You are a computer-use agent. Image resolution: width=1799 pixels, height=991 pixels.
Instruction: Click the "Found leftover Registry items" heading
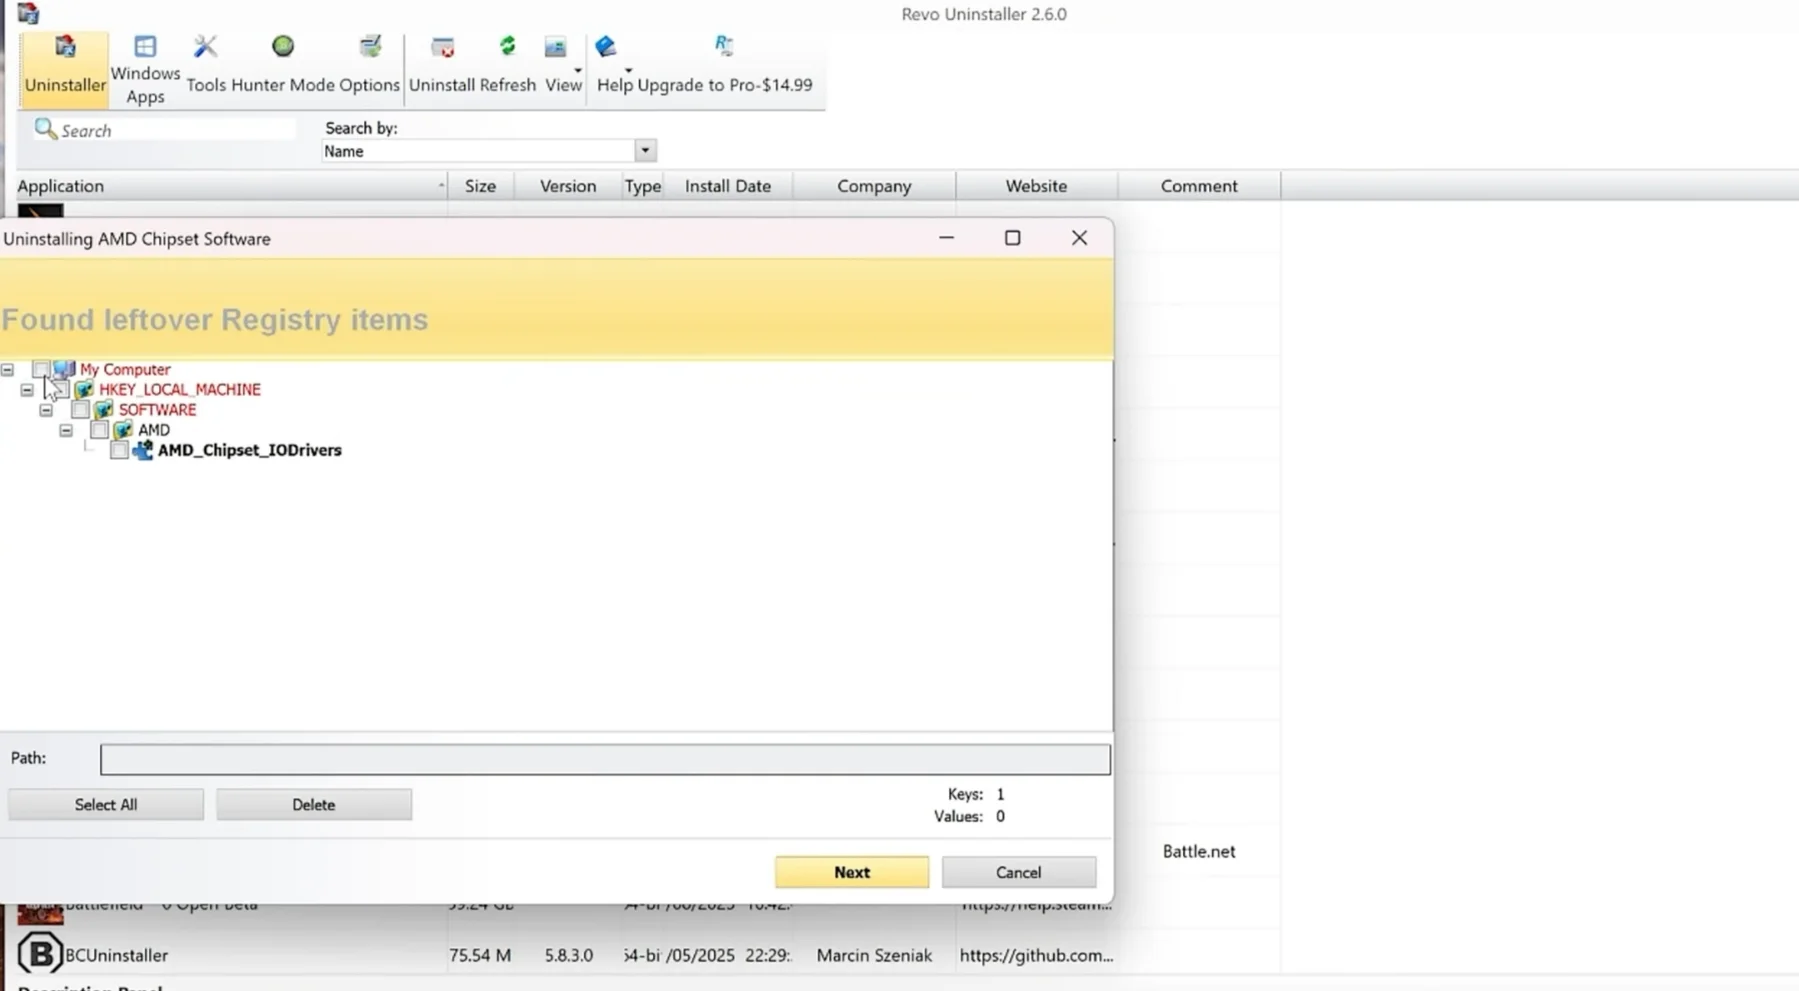click(215, 320)
